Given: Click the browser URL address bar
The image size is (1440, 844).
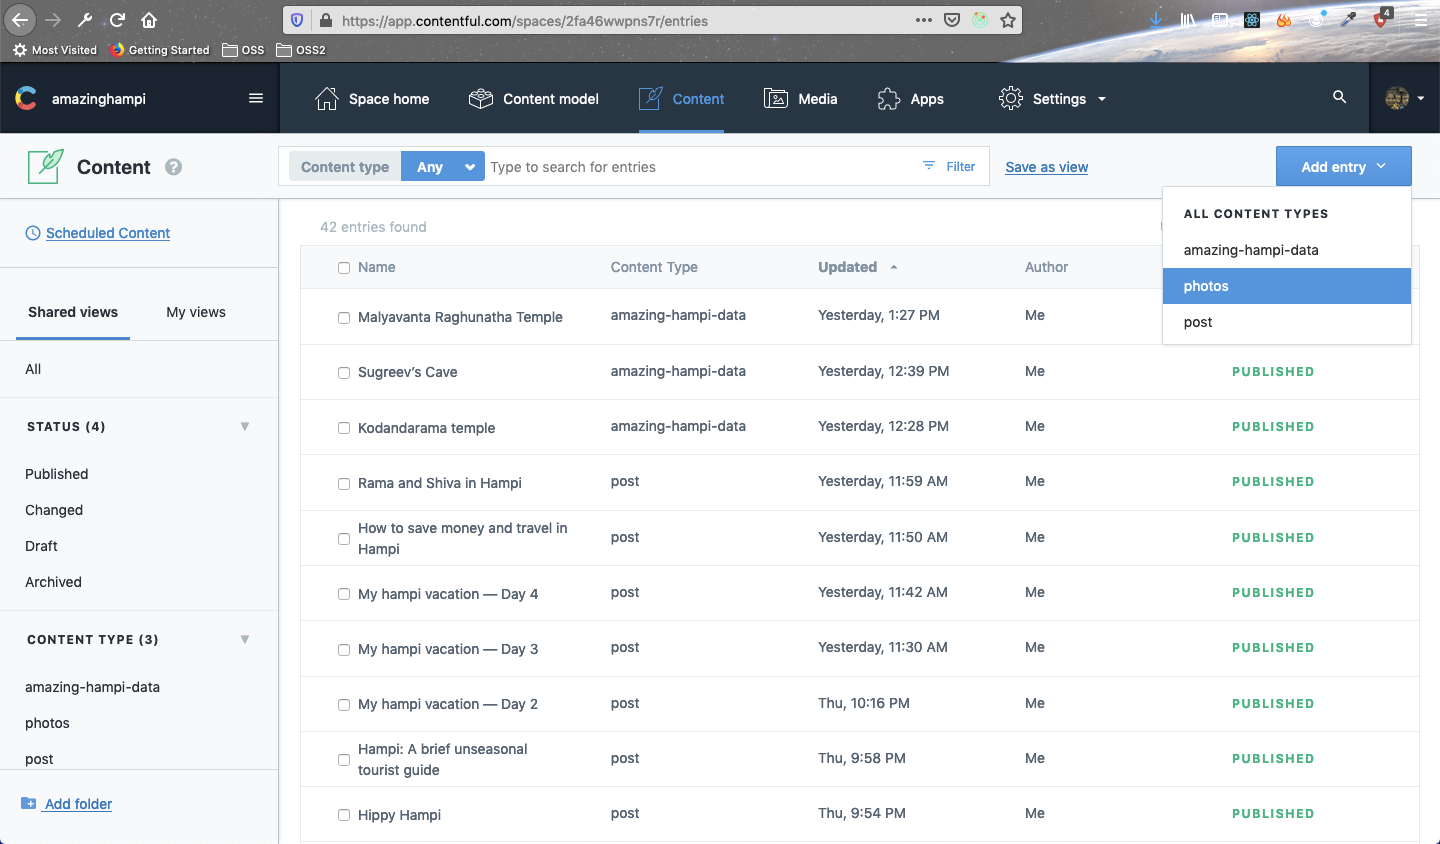Looking at the screenshot, I should tap(620, 20).
